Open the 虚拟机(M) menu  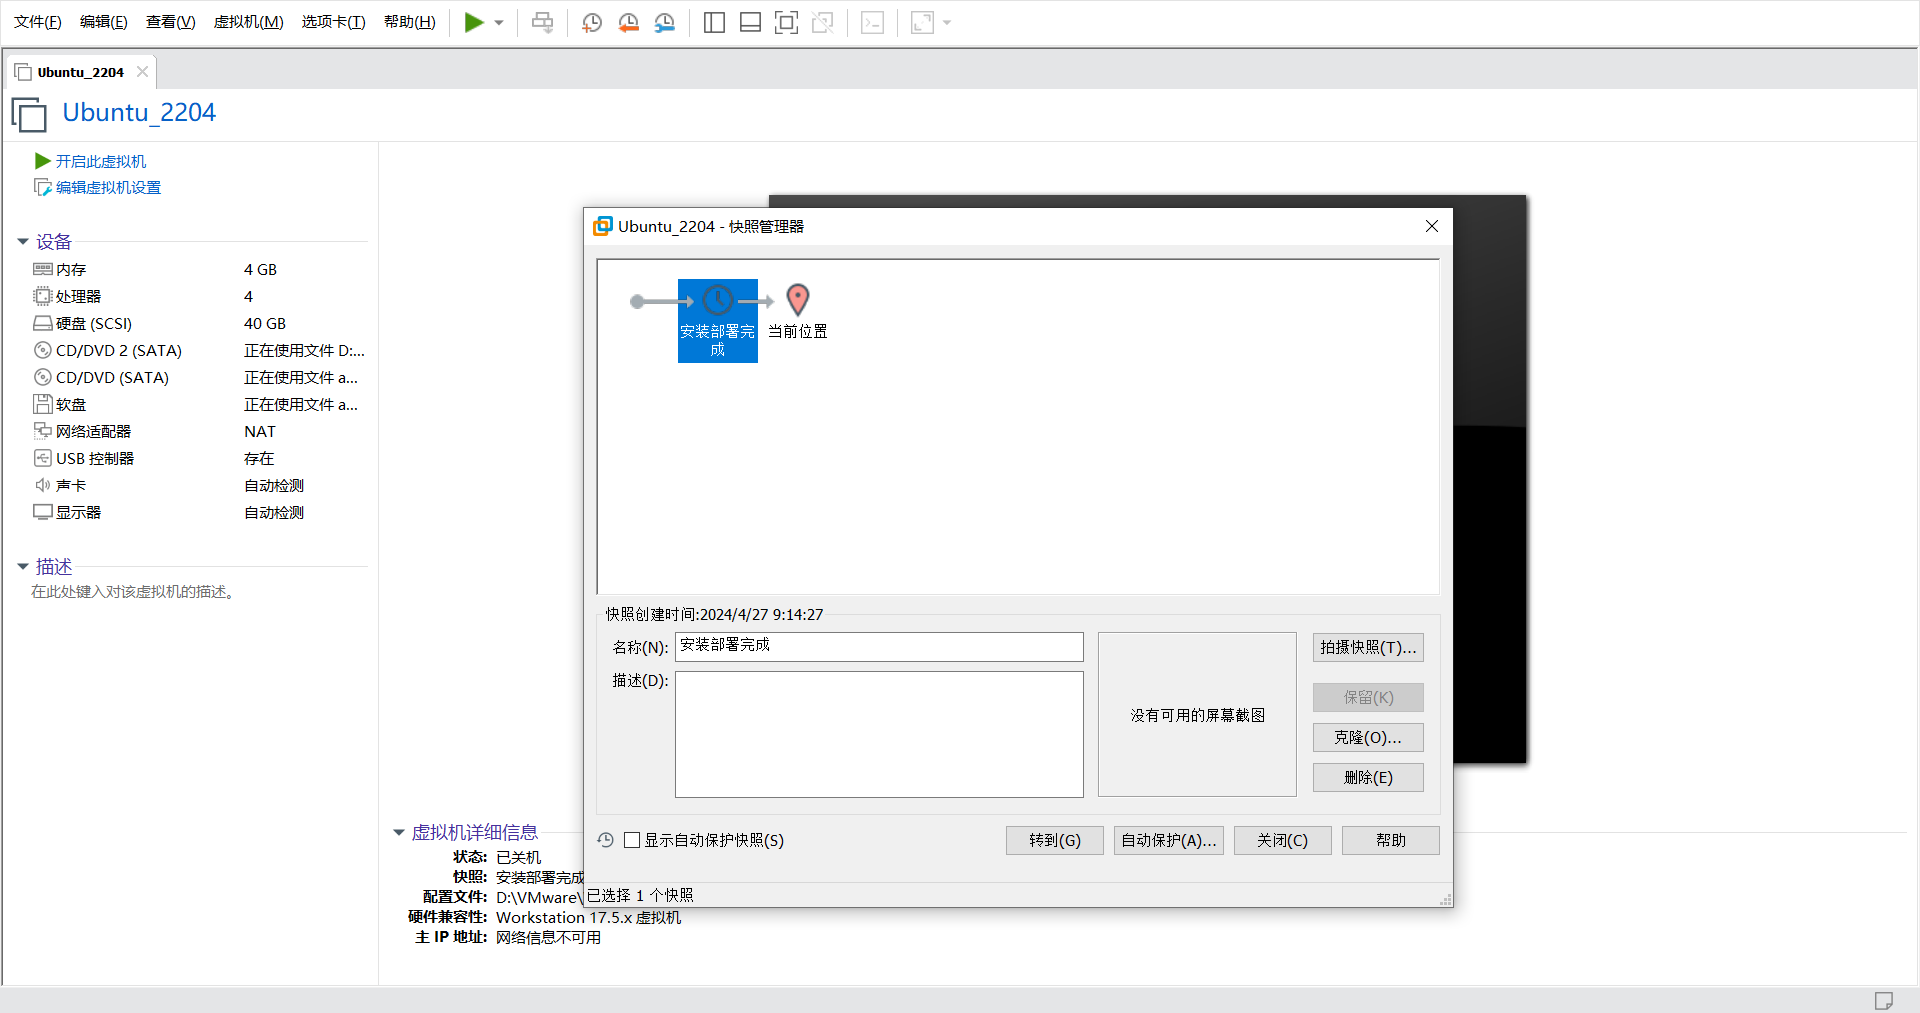tap(249, 22)
